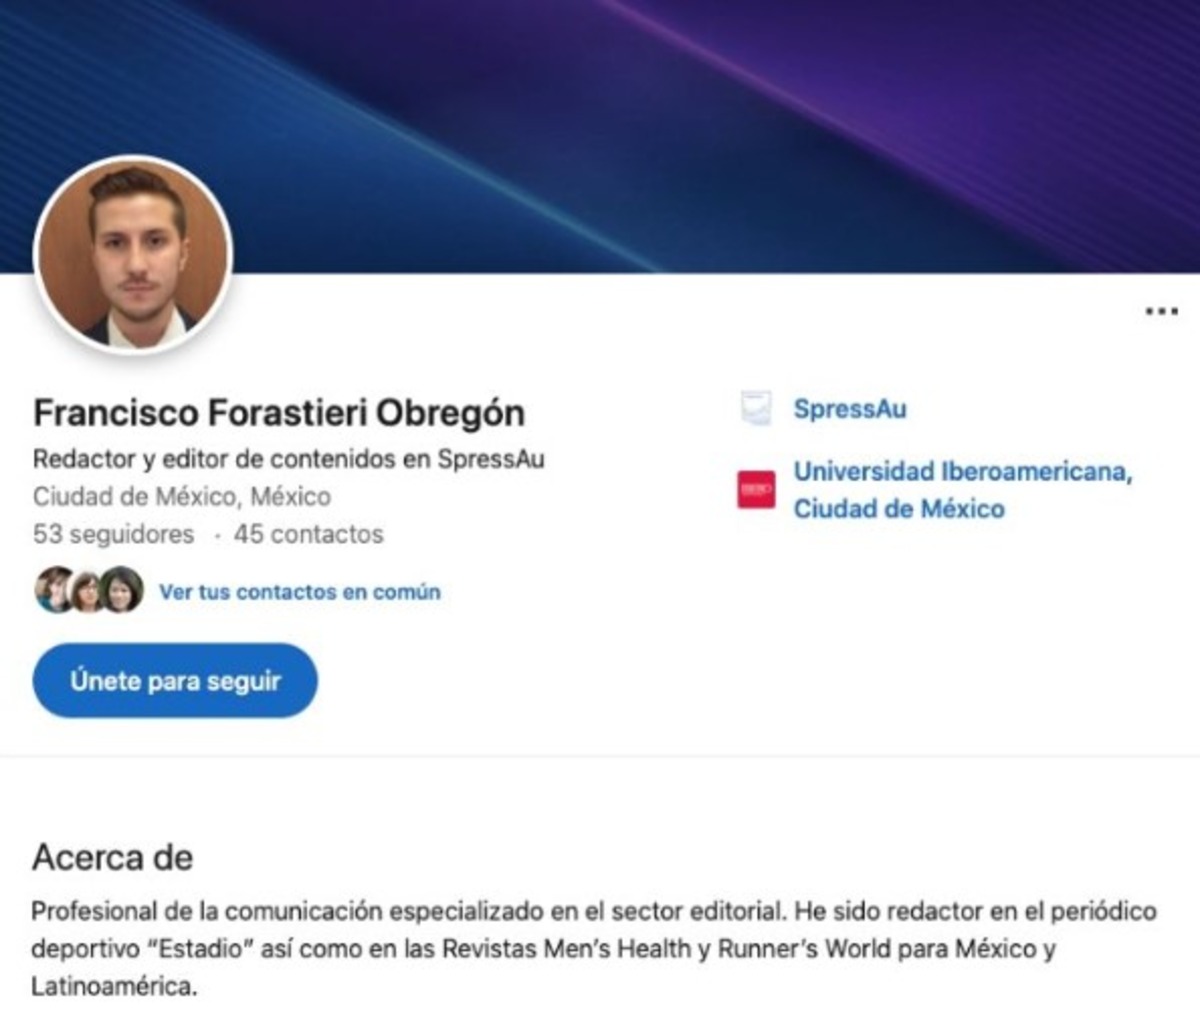Click the 45 contactos count
Image resolution: width=1200 pixels, height=1022 pixels.
[308, 534]
